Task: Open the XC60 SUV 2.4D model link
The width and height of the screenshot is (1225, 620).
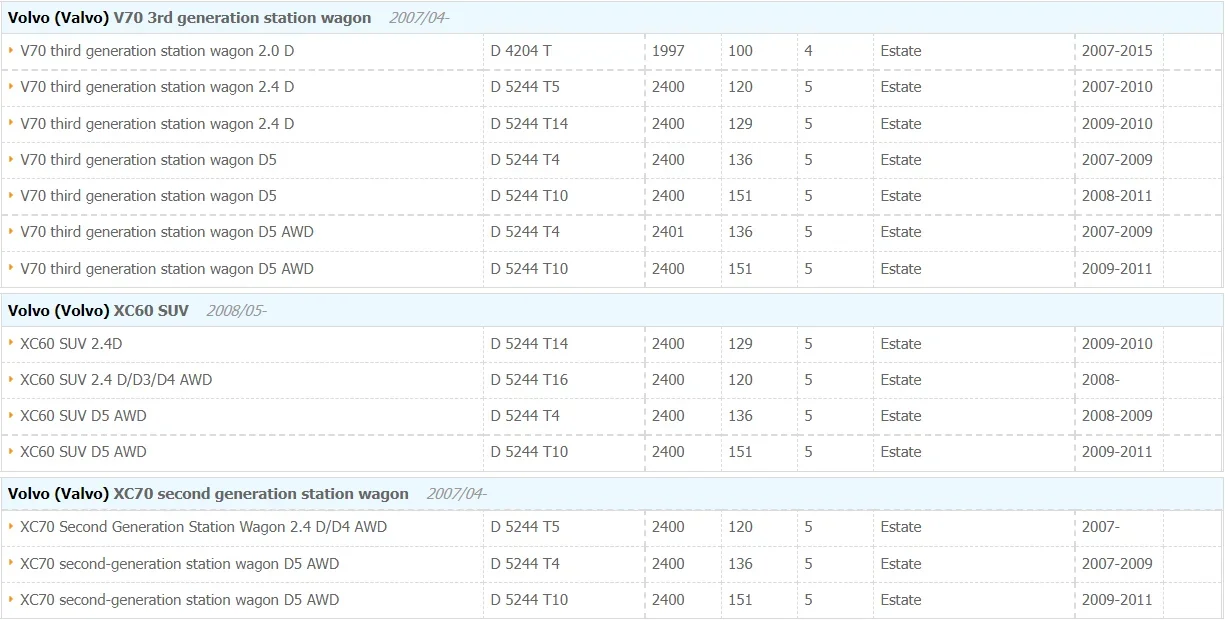Action: pos(71,344)
